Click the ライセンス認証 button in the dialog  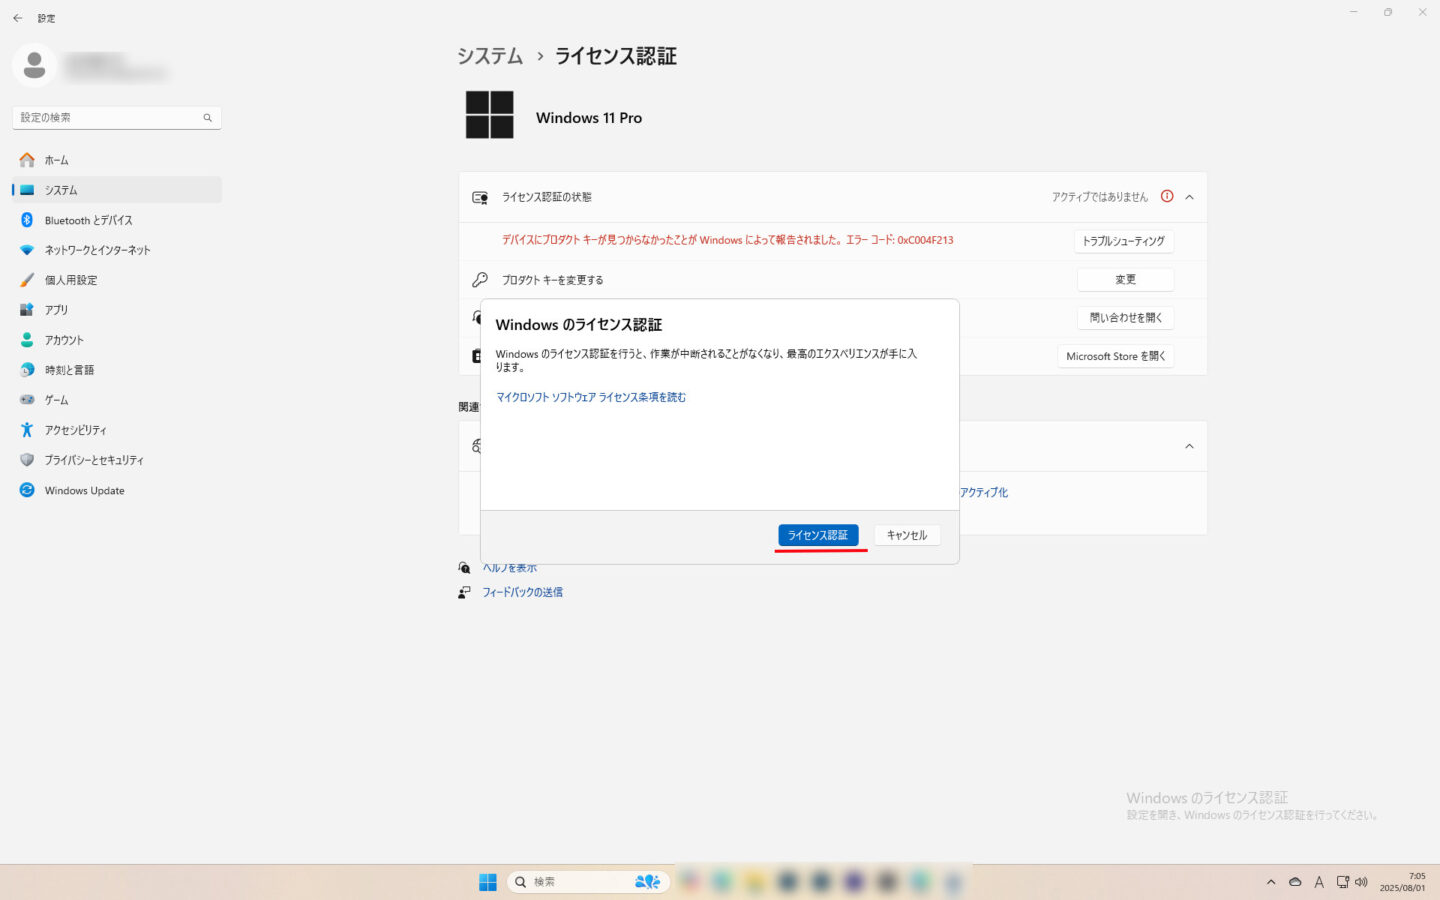pyautogui.click(x=818, y=535)
